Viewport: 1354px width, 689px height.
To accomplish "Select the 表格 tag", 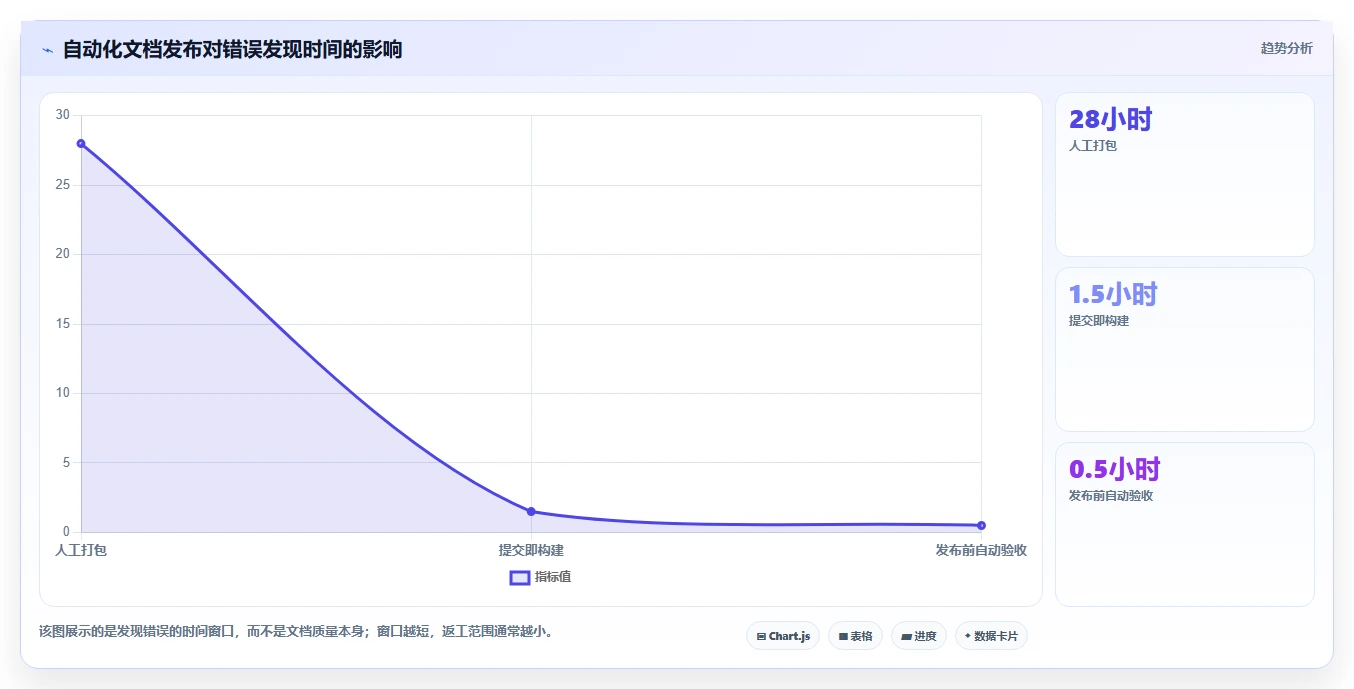I will pos(855,636).
